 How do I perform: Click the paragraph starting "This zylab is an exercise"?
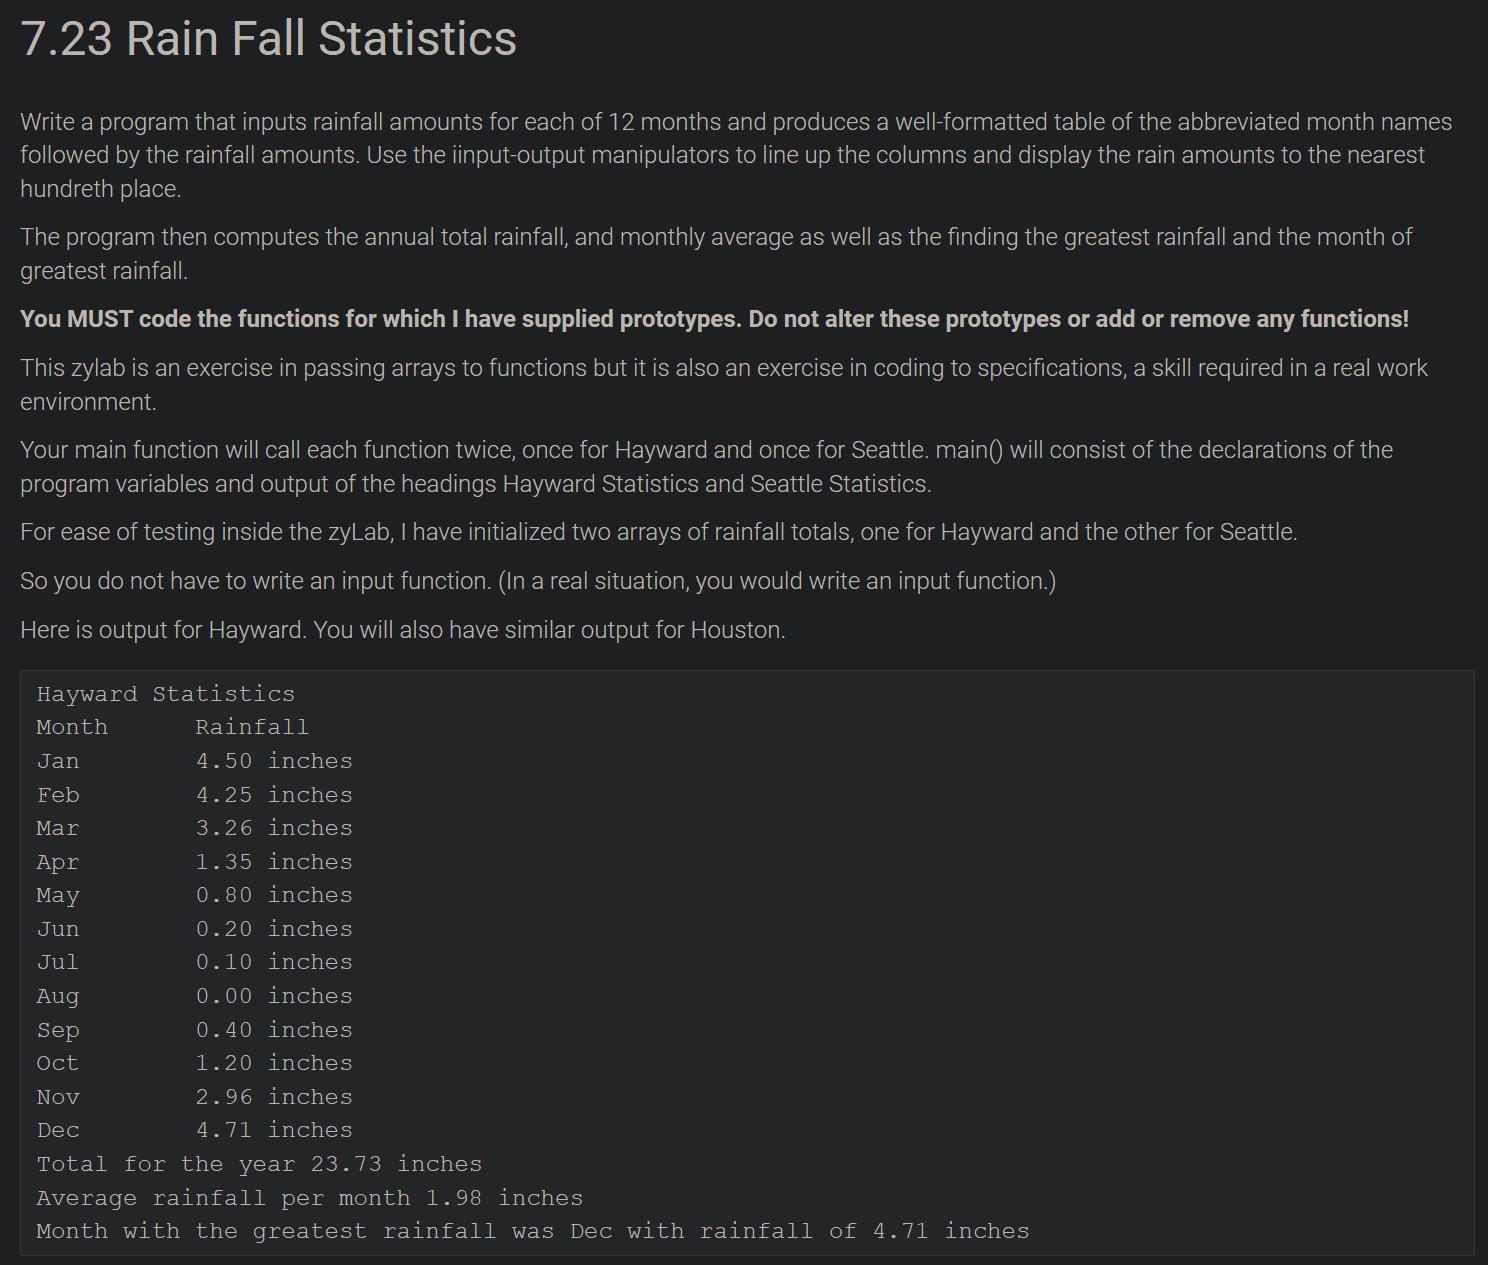(x=723, y=384)
